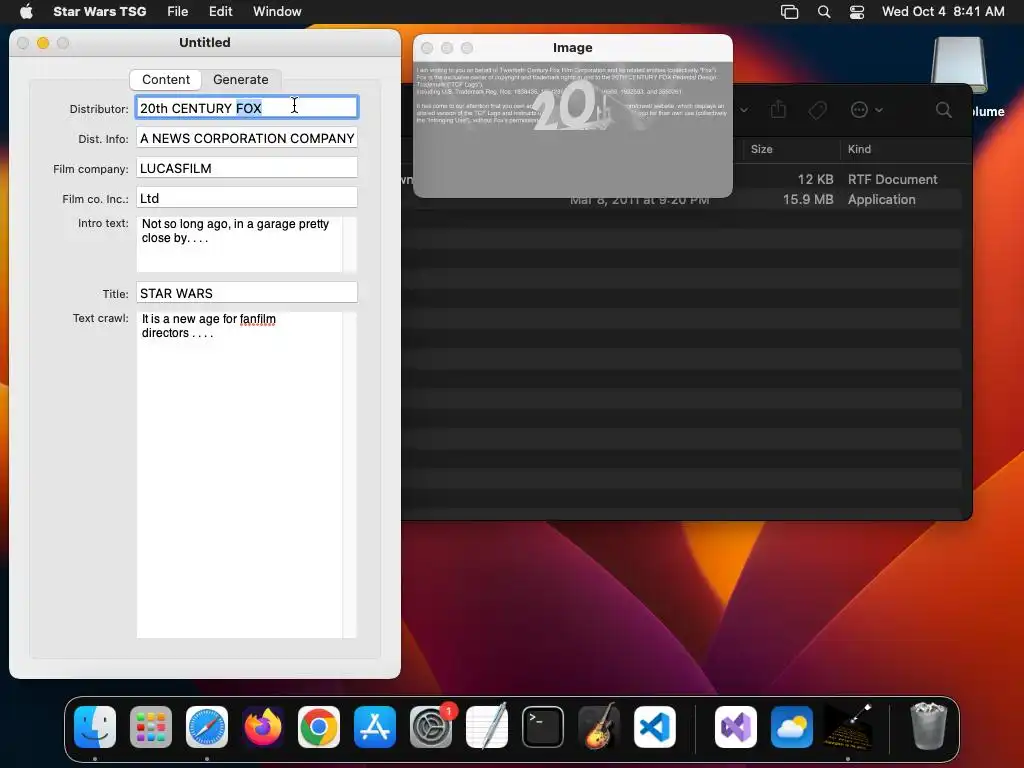1024x768 pixels.
Task: Click the misspelled word fanfilm
Action: click(258, 319)
